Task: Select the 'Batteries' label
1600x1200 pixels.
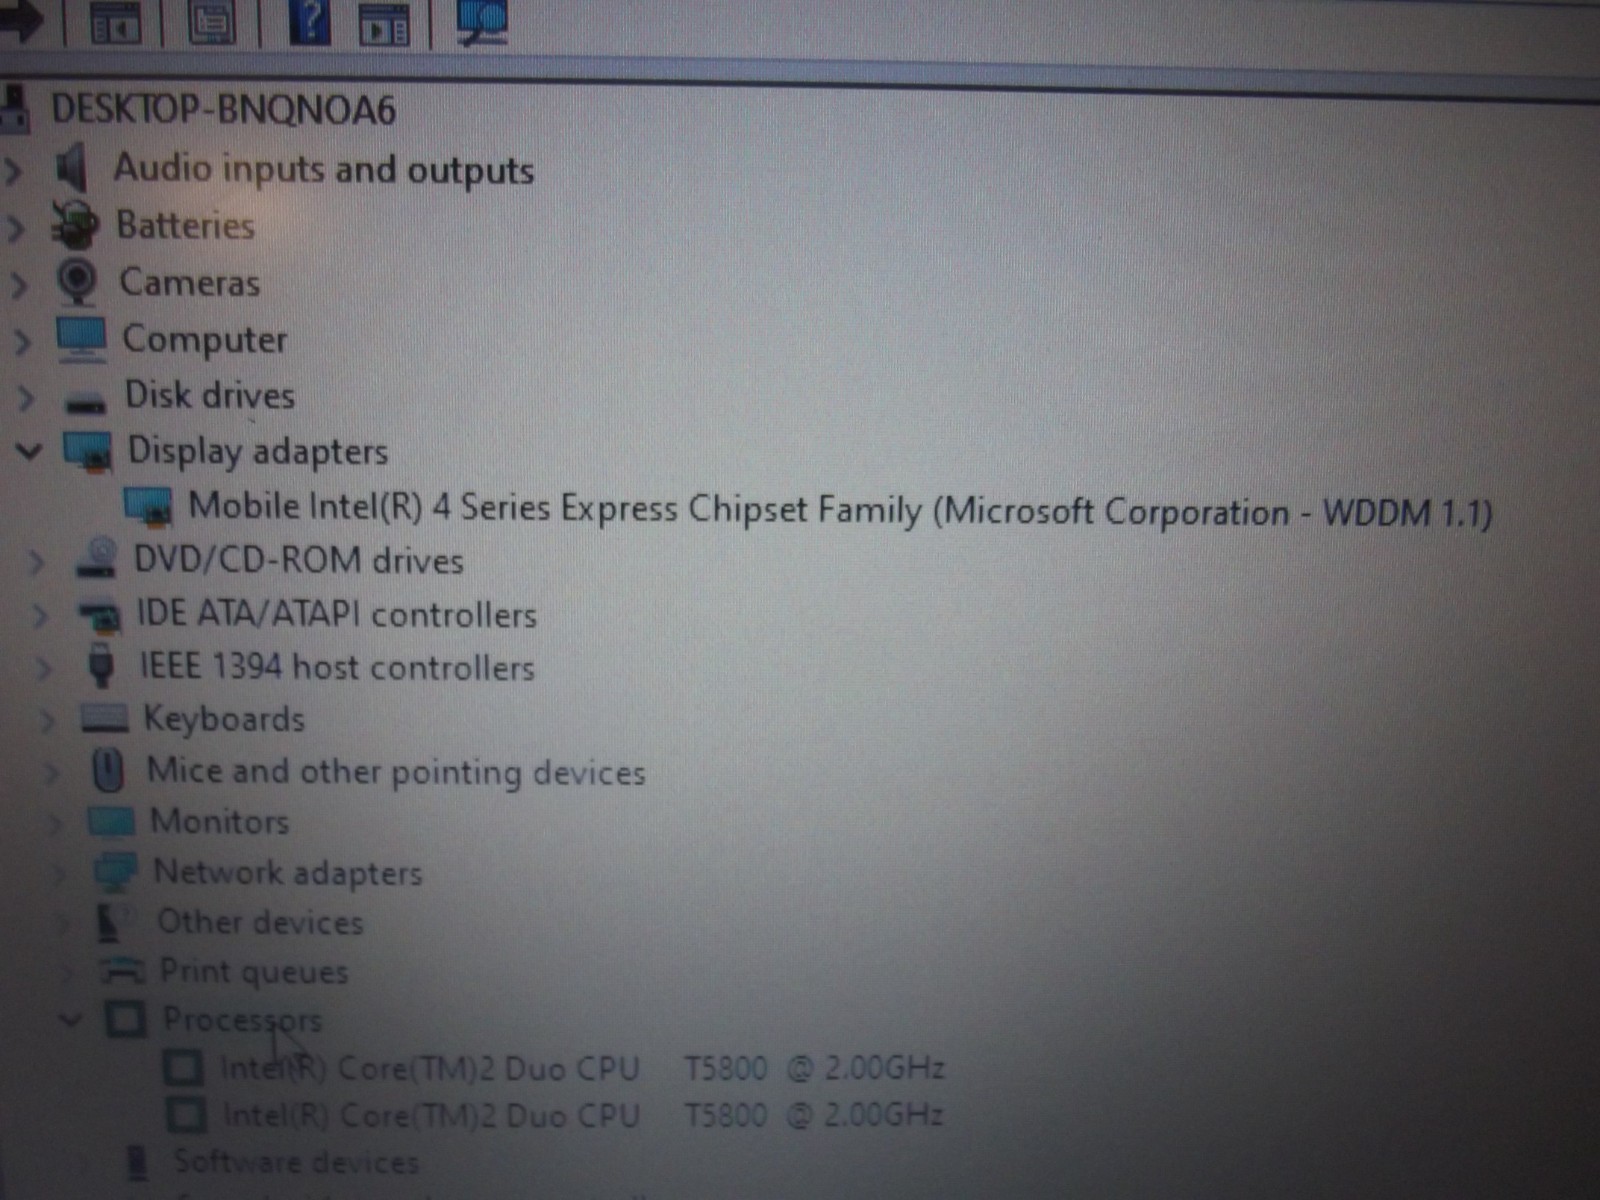Action: click(x=186, y=225)
